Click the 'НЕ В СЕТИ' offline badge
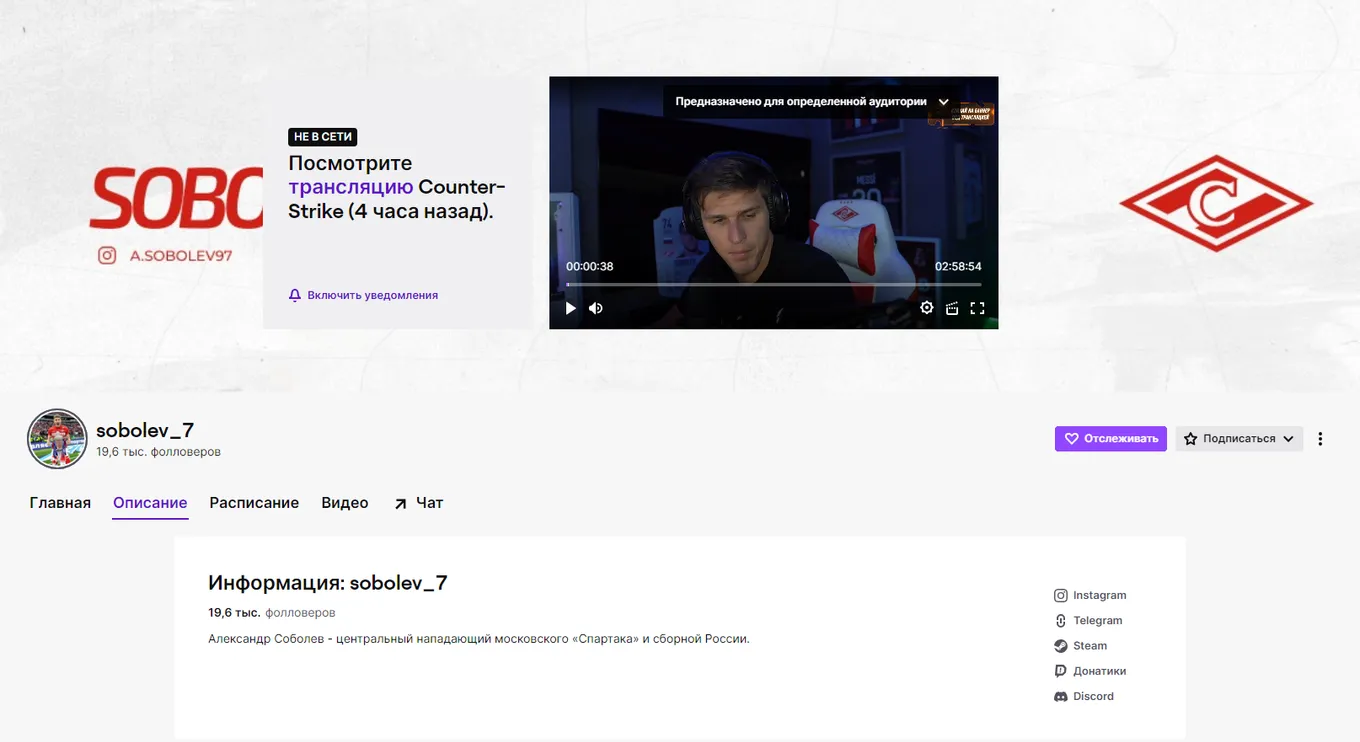The image size is (1360, 742). pos(323,137)
